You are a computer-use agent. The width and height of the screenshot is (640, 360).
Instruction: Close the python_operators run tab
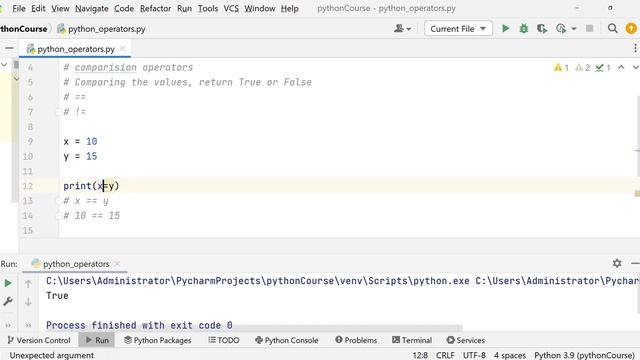117,264
